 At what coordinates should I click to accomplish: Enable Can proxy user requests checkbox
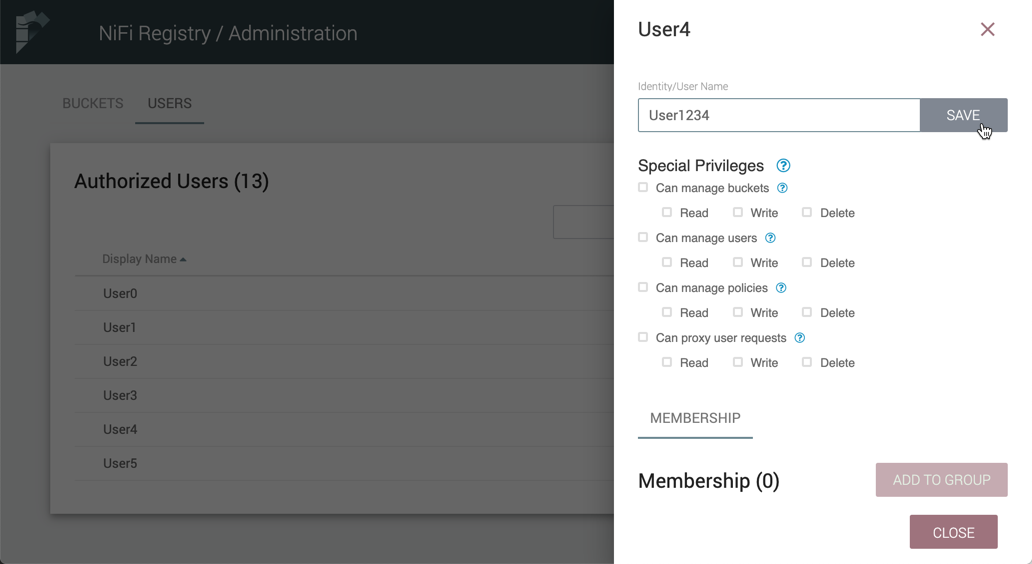point(643,338)
